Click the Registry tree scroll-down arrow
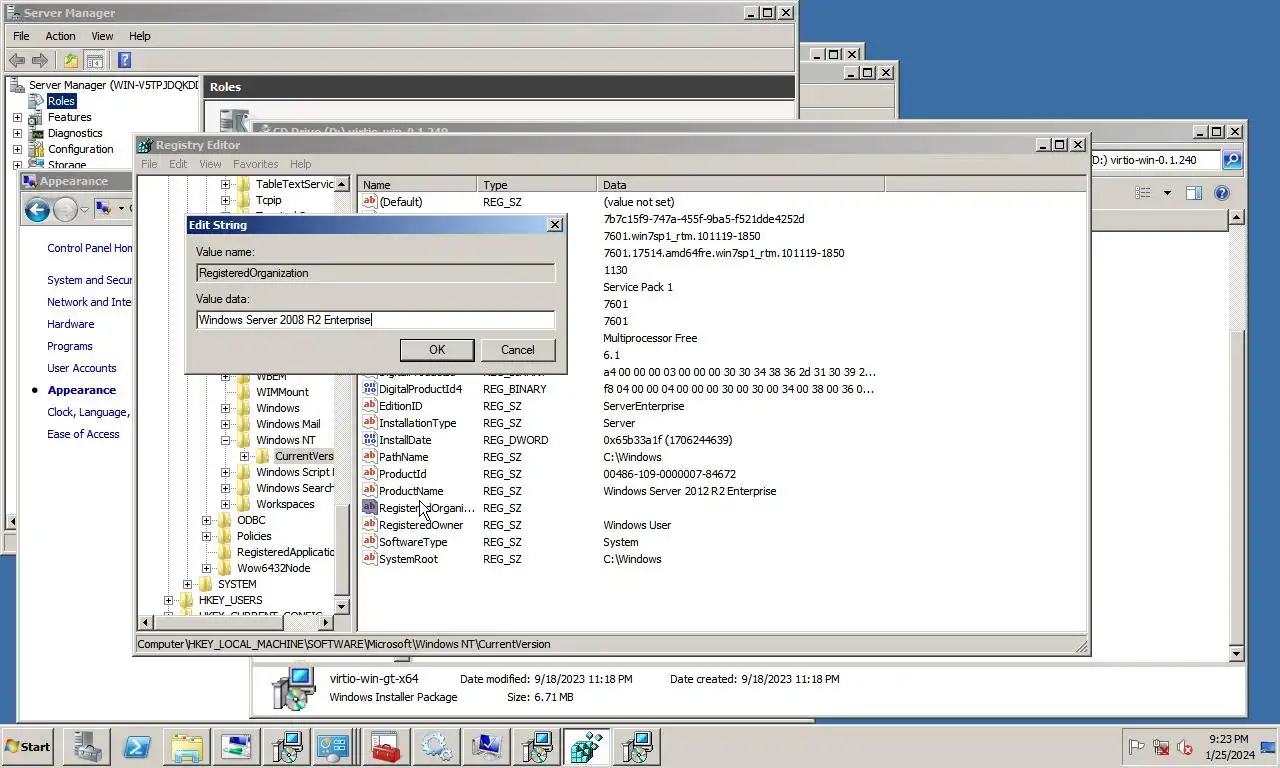1280x768 pixels. click(341, 606)
